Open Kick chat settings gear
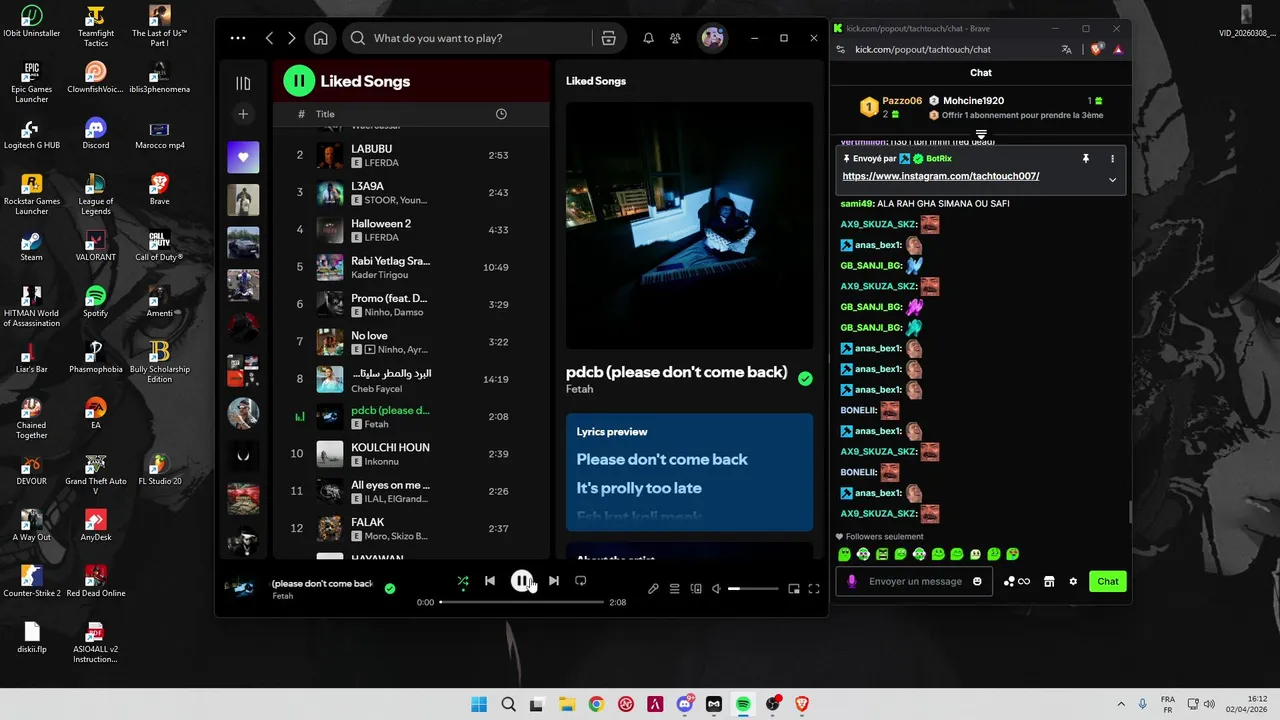 pyautogui.click(x=1073, y=581)
